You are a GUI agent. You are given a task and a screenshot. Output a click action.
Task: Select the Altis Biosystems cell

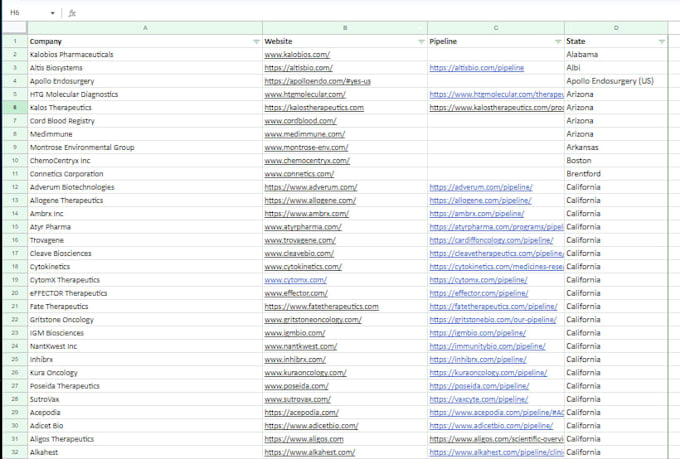tap(145, 68)
